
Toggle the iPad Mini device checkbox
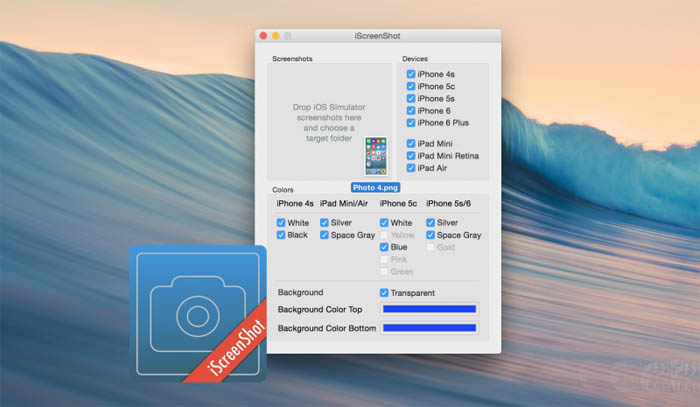411,143
